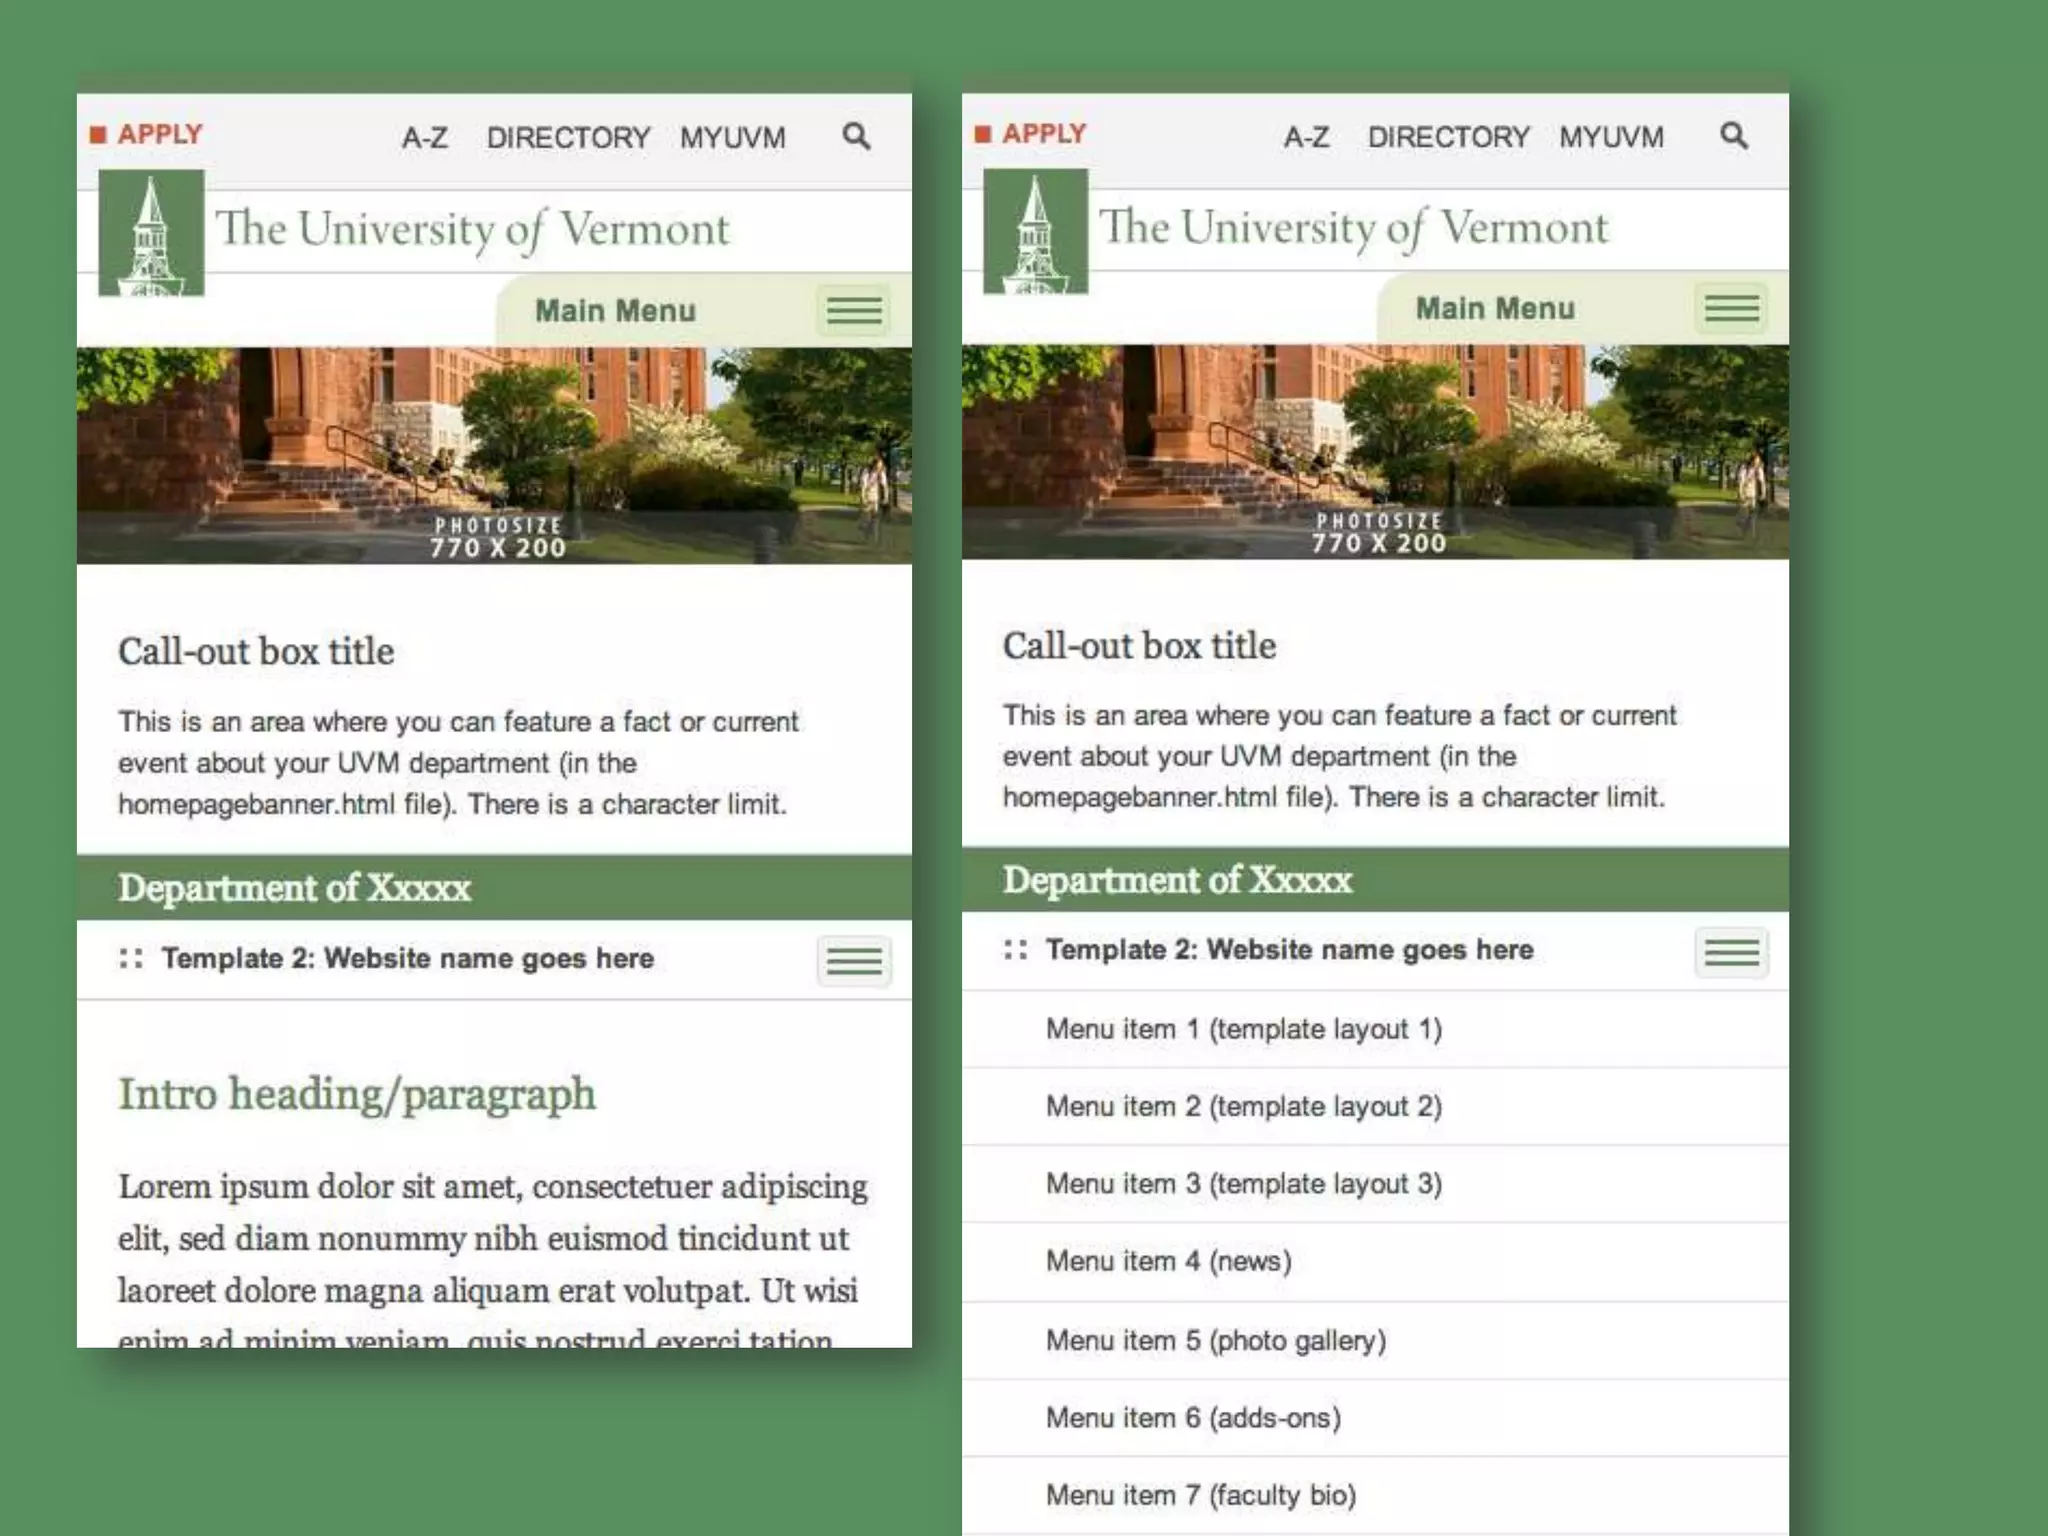
Task: Click UVM tower logo in left mockup
Action: click(151, 234)
